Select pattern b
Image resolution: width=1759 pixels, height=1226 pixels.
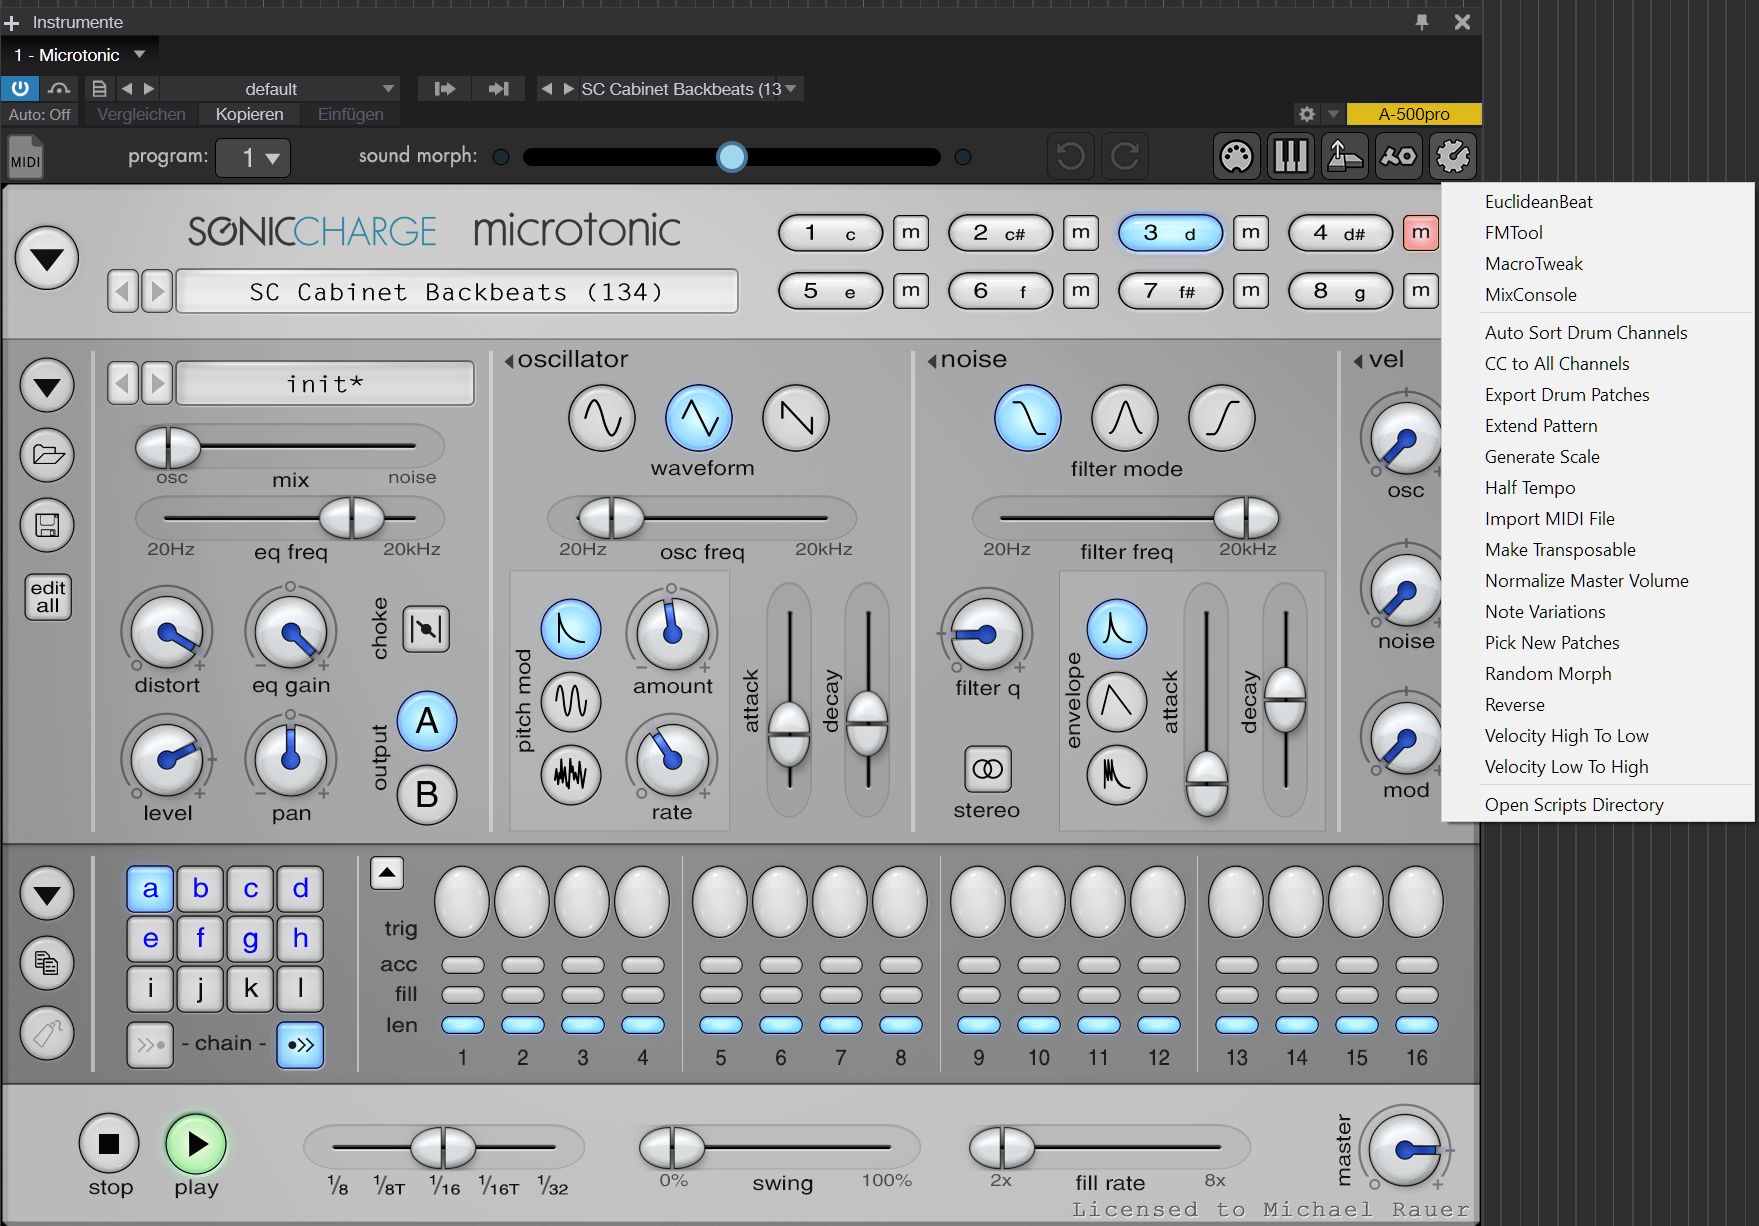(x=200, y=888)
